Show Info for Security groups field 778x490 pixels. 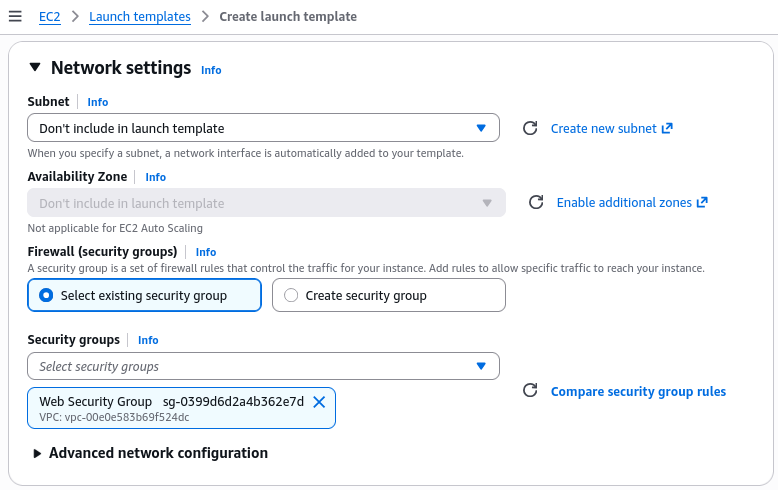[x=148, y=340]
